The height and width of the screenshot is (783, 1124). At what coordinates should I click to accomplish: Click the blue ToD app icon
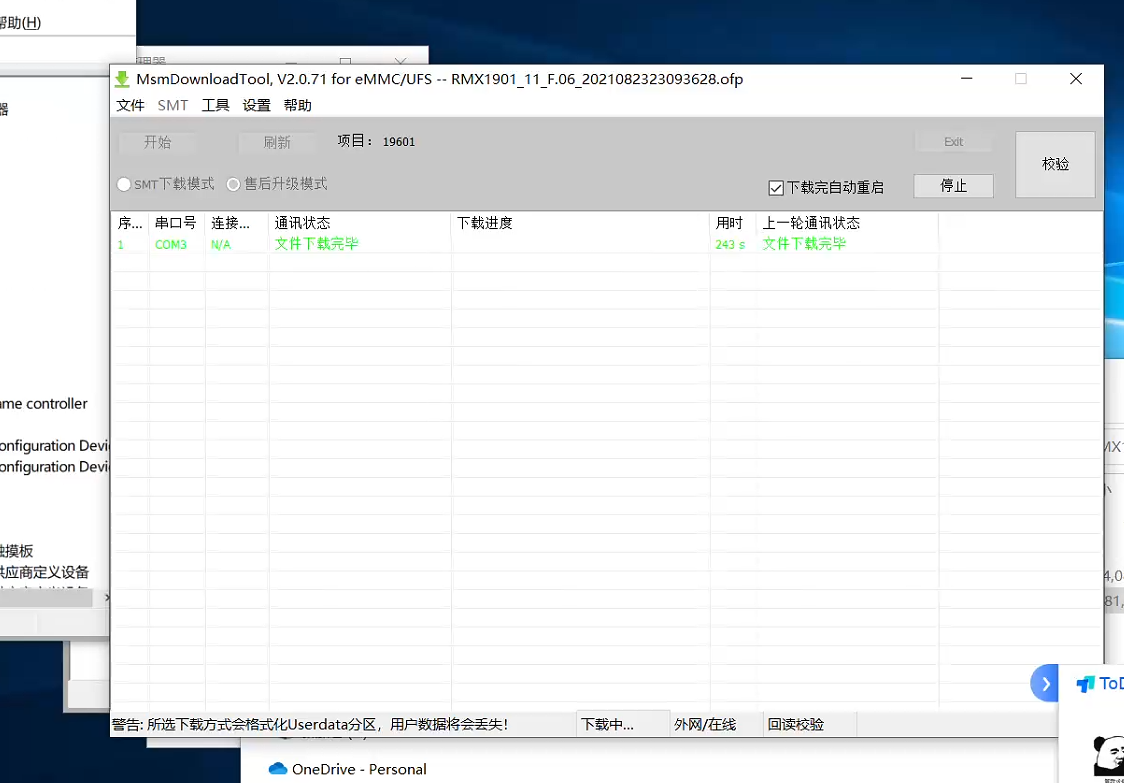coord(1085,684)
